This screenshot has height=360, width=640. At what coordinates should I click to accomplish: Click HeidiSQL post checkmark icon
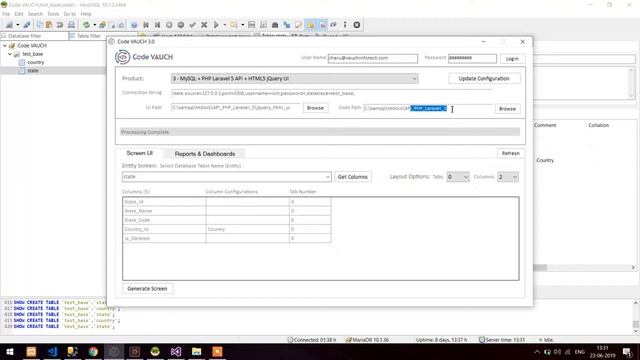[193, 25]
